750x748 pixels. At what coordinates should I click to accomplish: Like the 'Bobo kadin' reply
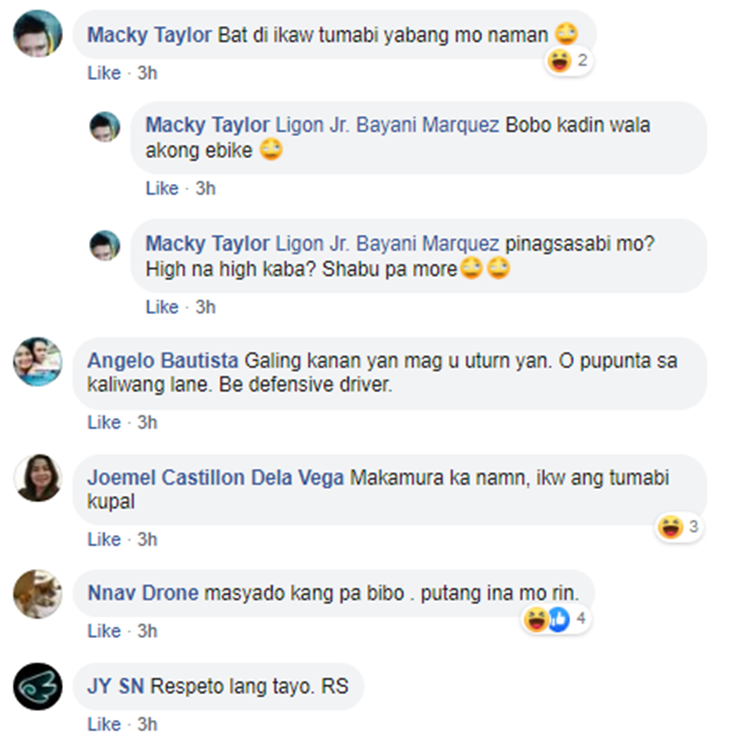click(x=162, y=188)
